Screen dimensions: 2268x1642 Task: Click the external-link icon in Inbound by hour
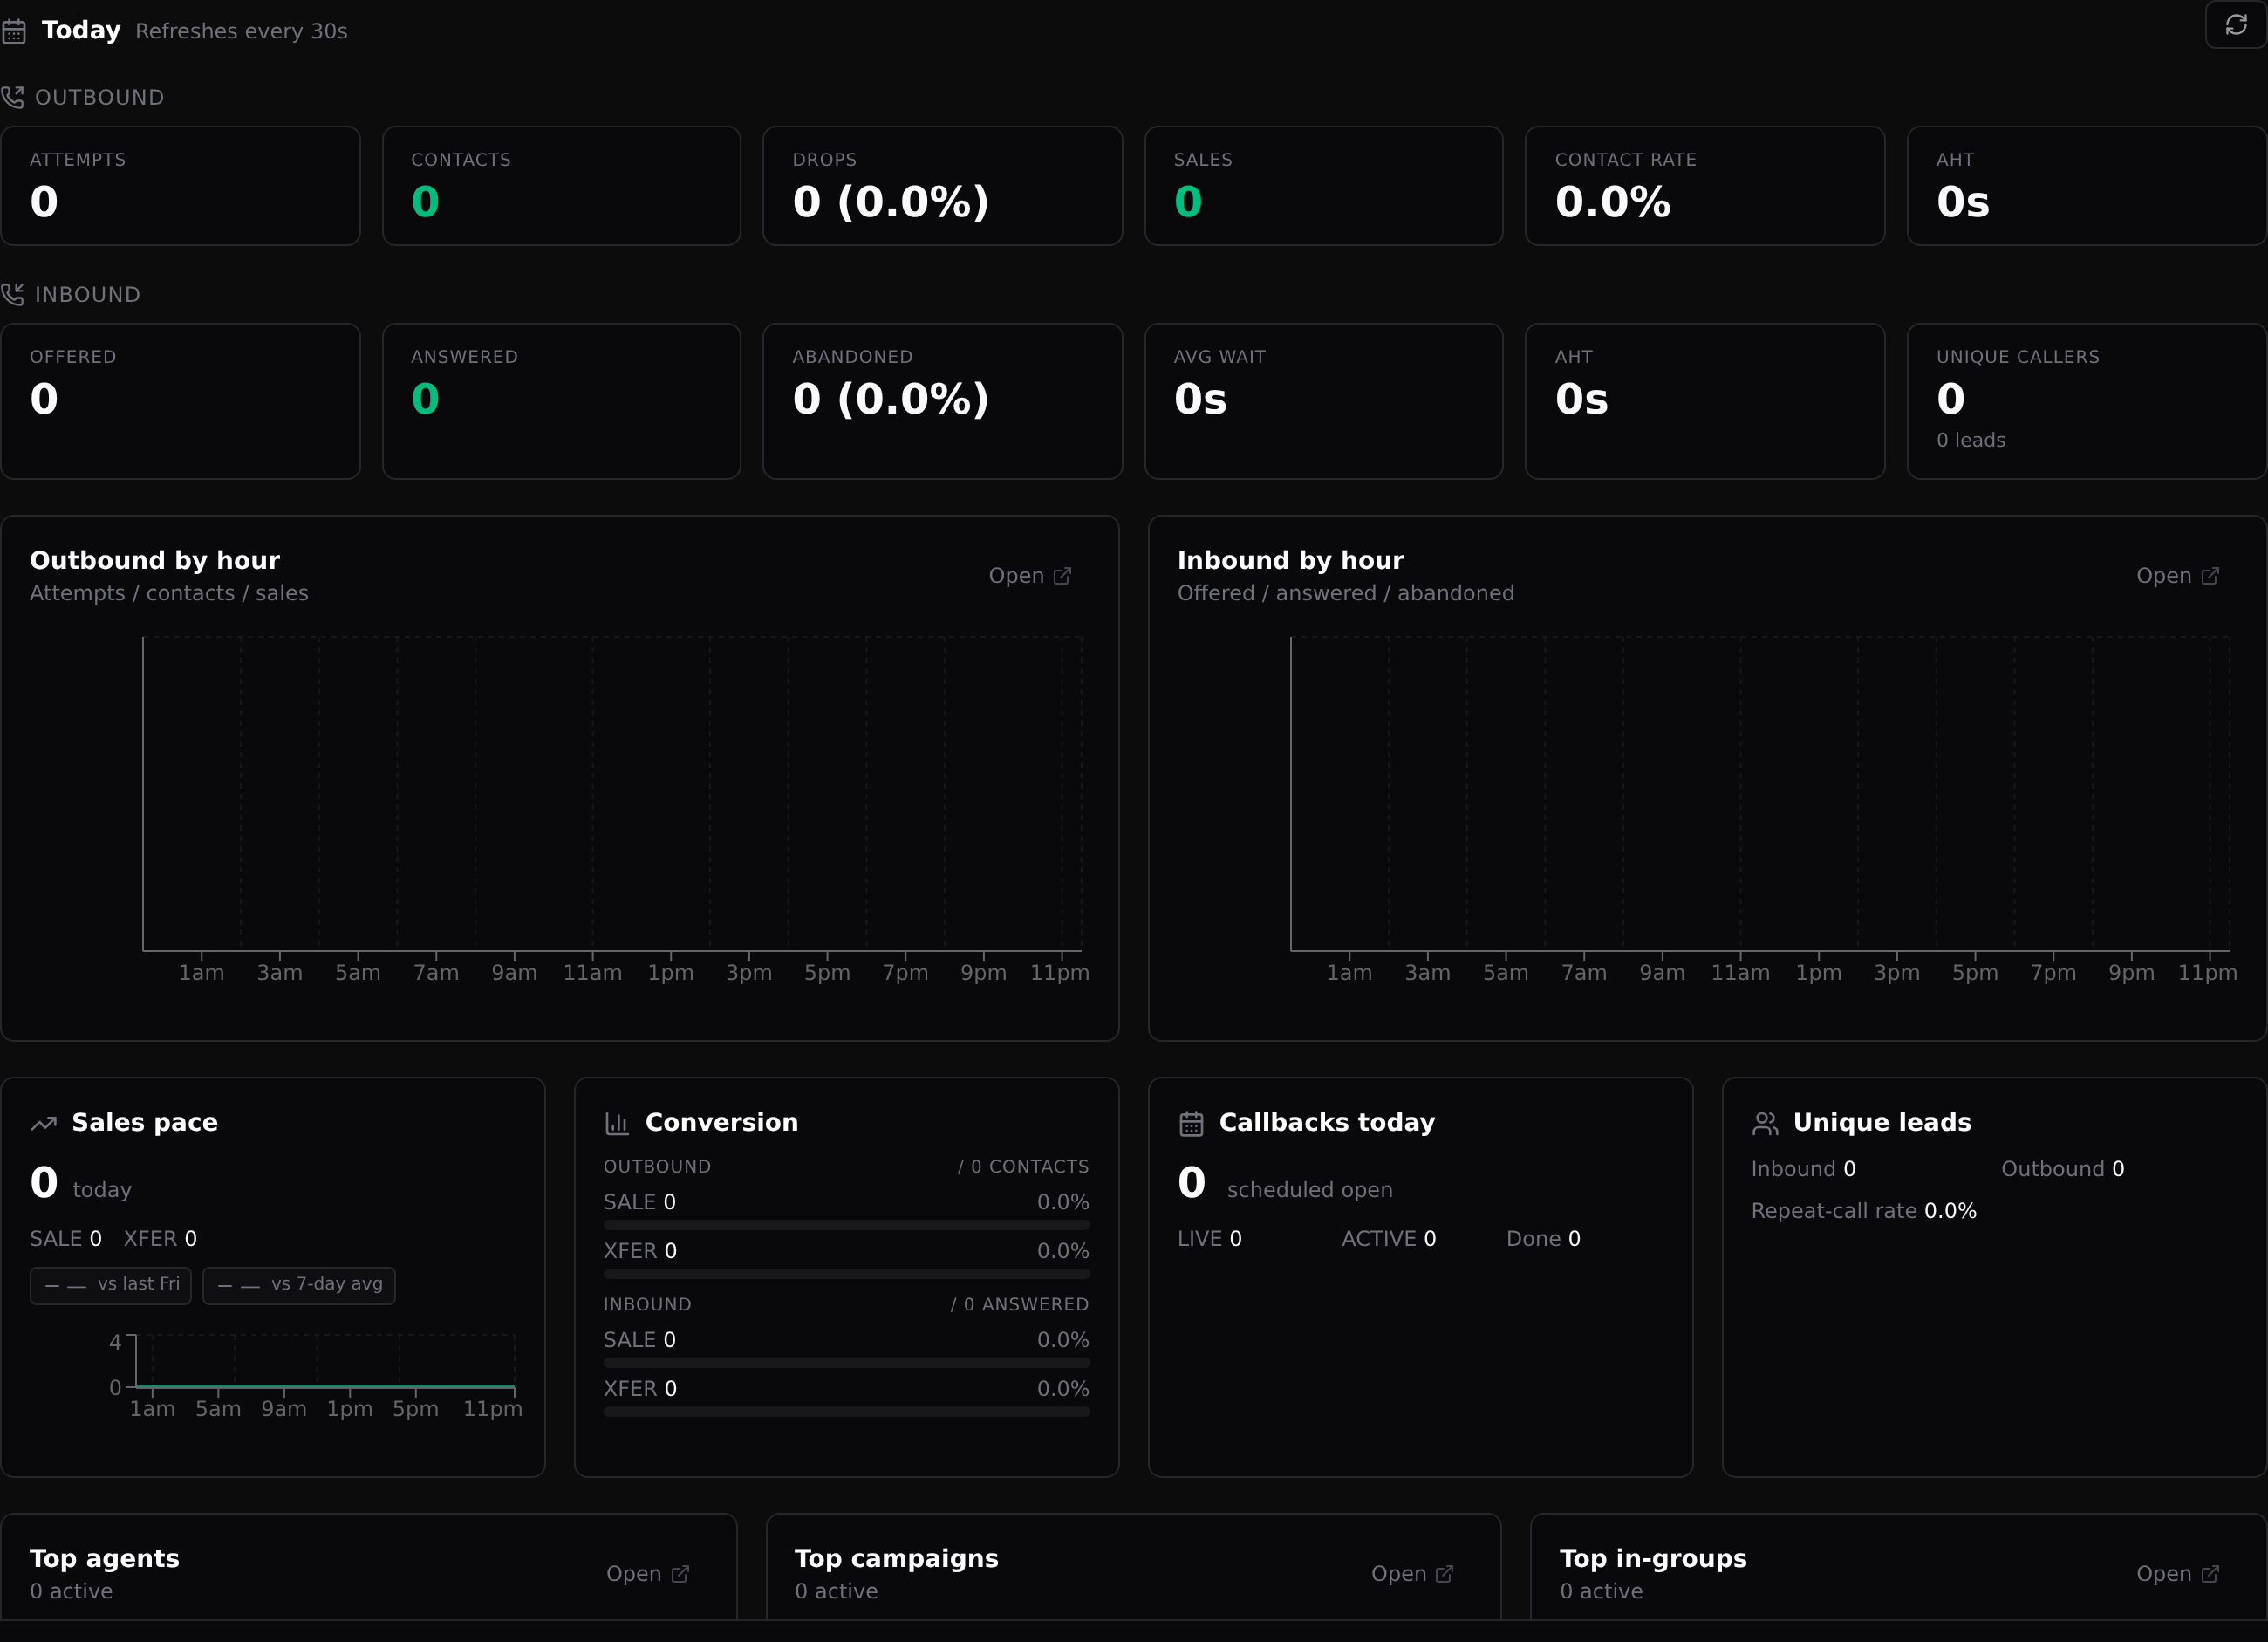pyautogui.click(x=2210, y=576)
